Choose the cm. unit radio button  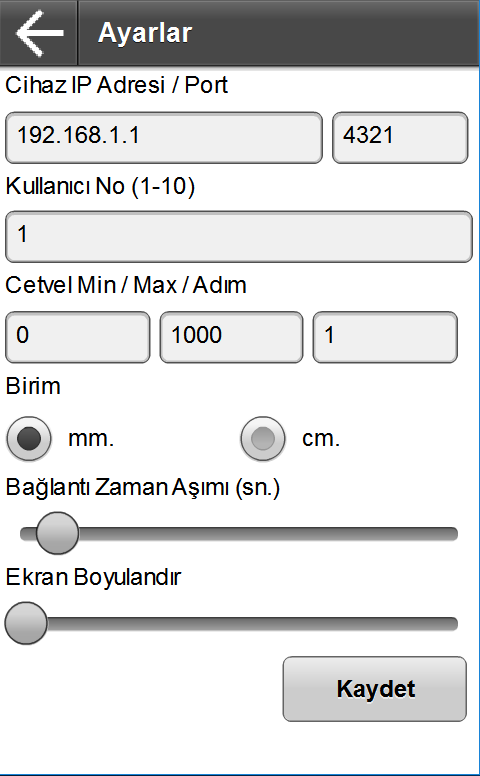pos(263,438)
